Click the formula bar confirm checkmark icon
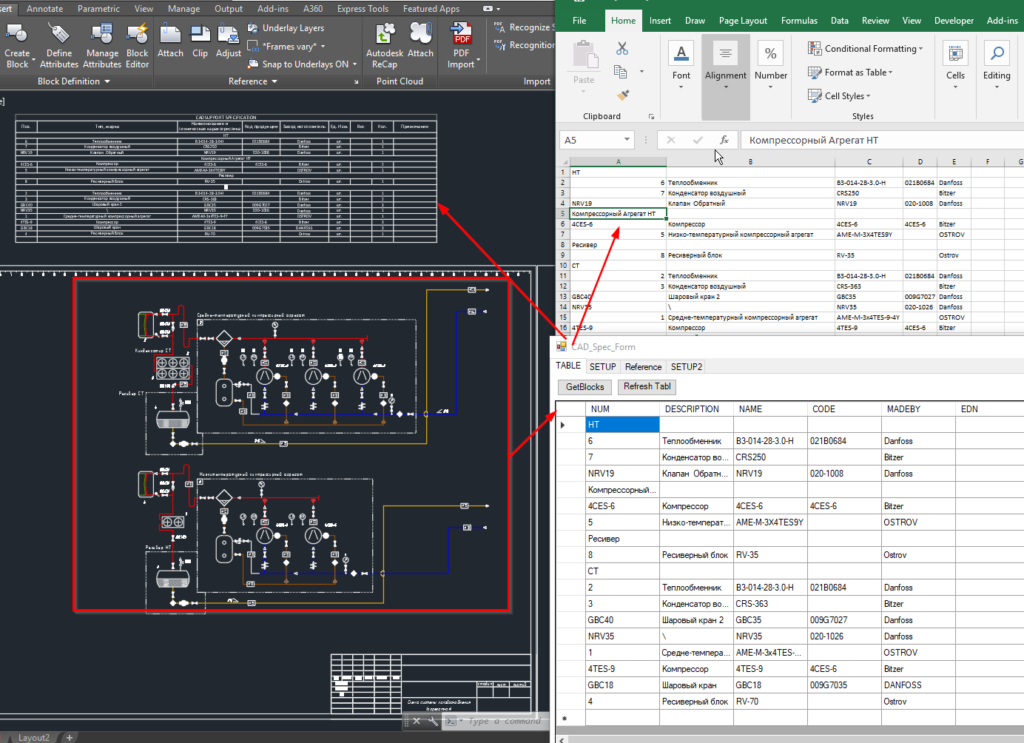 tap(697, 140)
